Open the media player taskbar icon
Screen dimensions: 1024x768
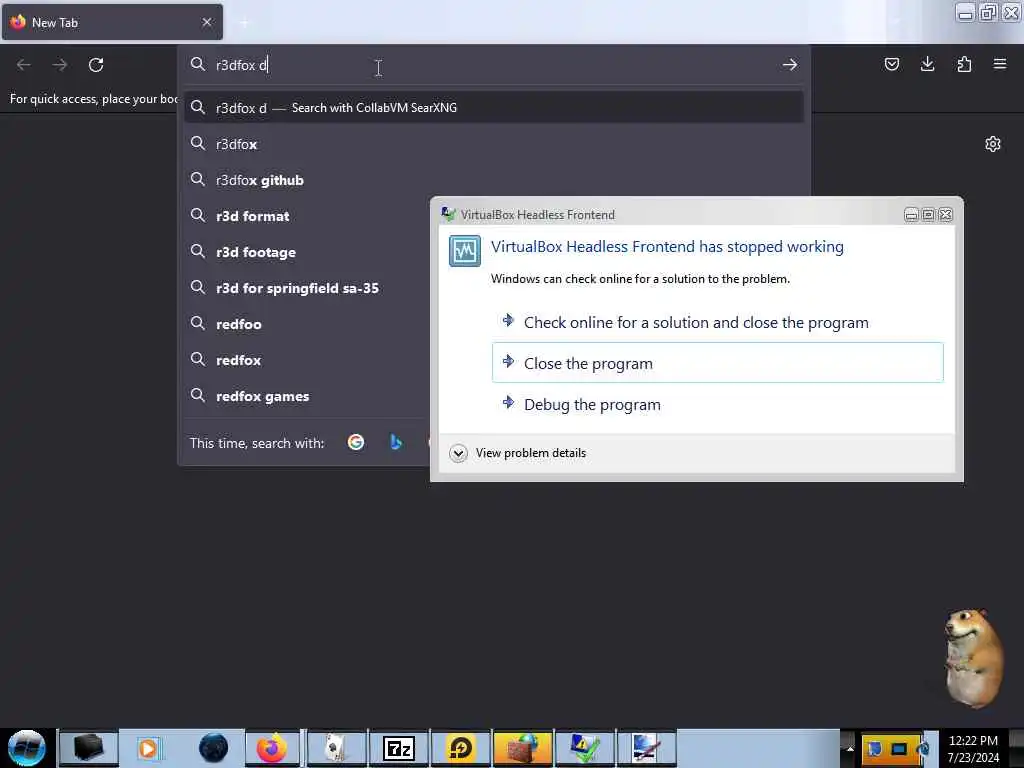148,748
